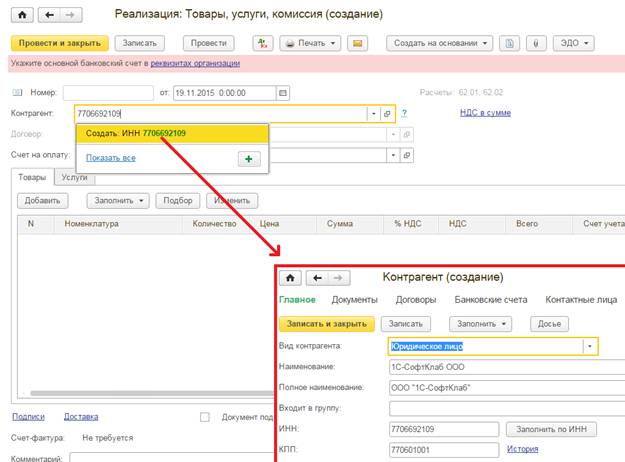Screen dimensions: 625x462
Task: Go to home page in Реализация window
Action: pos(22,15)
